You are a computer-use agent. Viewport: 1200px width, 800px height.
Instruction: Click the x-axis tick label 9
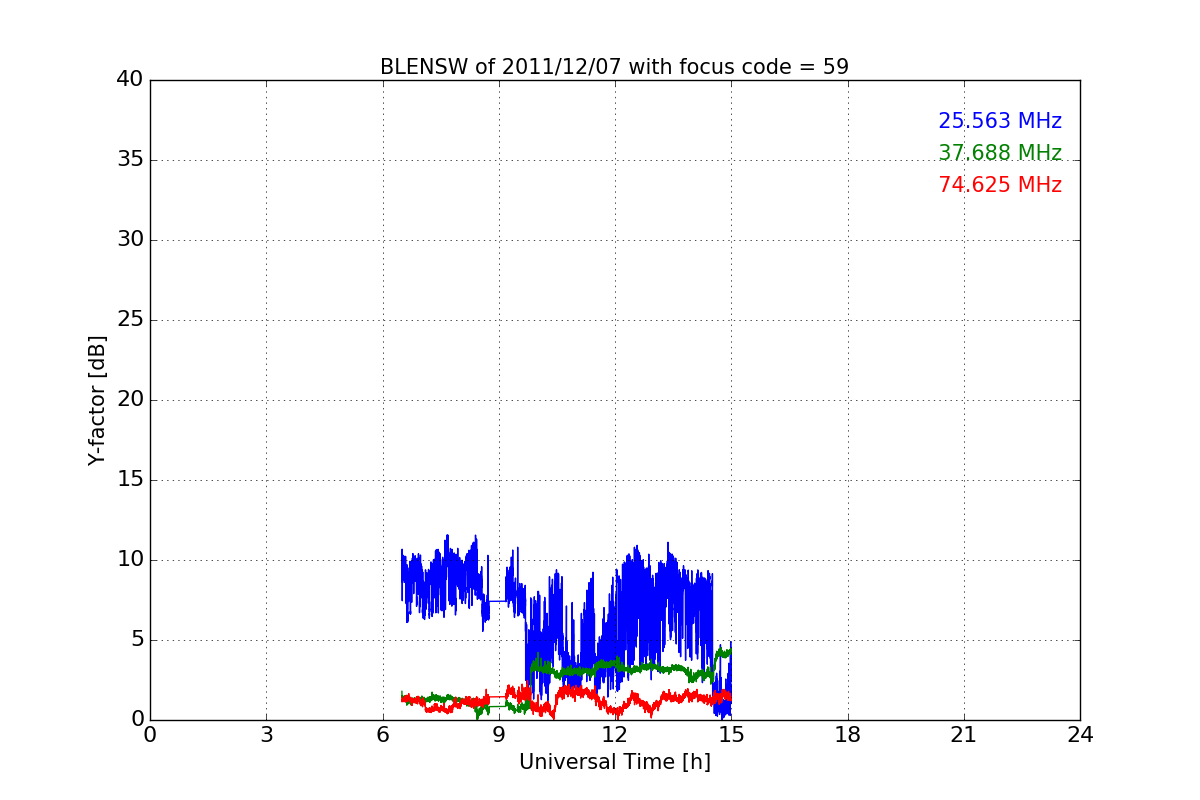[x=499, y=735]
